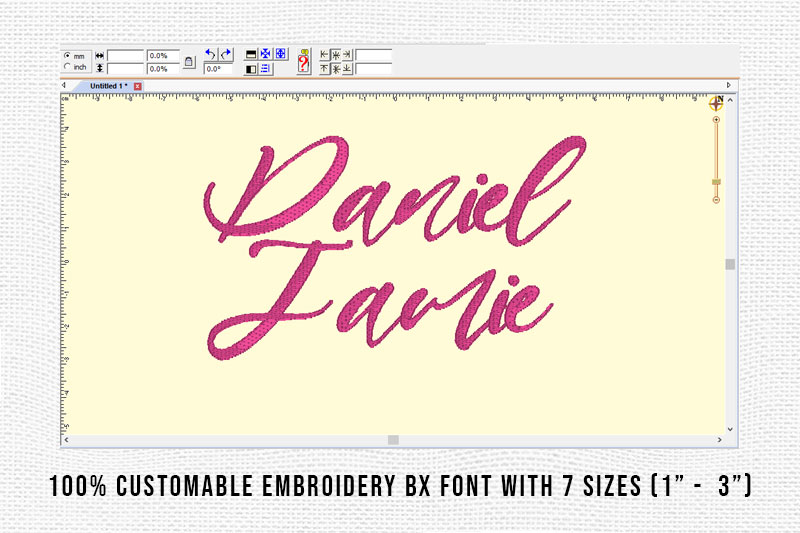Align objects to right edge
The height and width of the screenshot is (533, 800).
coord(347,55)
